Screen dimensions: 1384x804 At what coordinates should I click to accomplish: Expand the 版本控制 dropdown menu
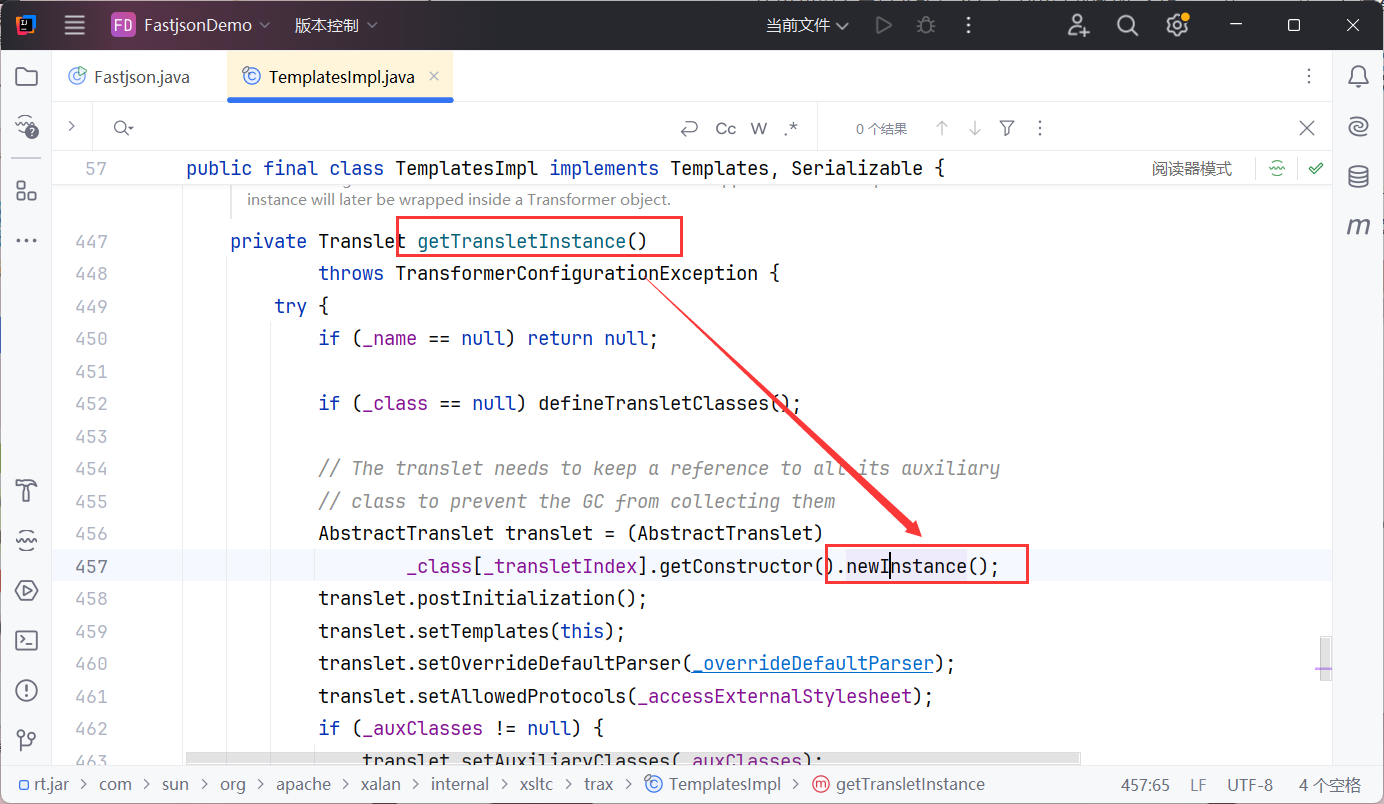tap(336, 25)
